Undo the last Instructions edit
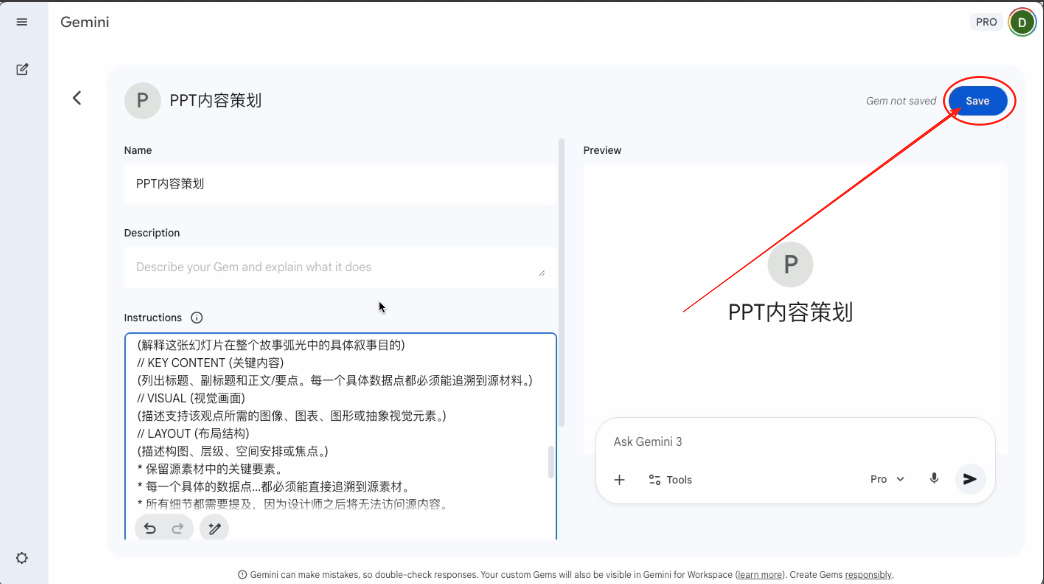This screenshot has width=1044, height=584. tap(150, 527)
